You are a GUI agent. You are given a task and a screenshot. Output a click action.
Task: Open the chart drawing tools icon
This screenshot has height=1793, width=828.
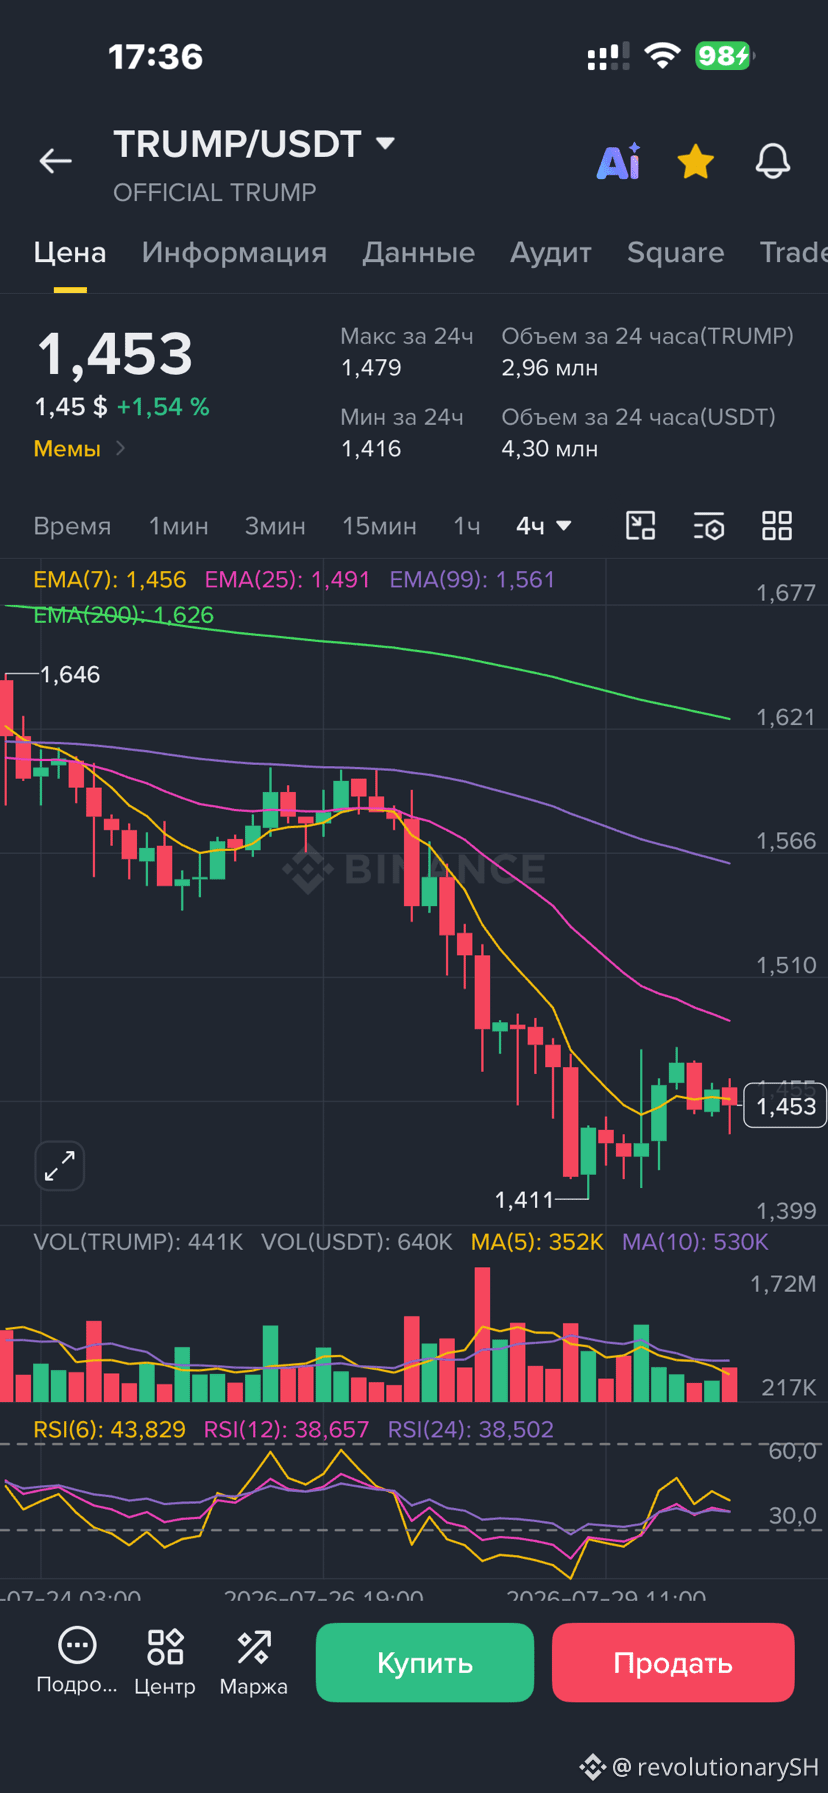pyautogui.click(x=640, y=526)
